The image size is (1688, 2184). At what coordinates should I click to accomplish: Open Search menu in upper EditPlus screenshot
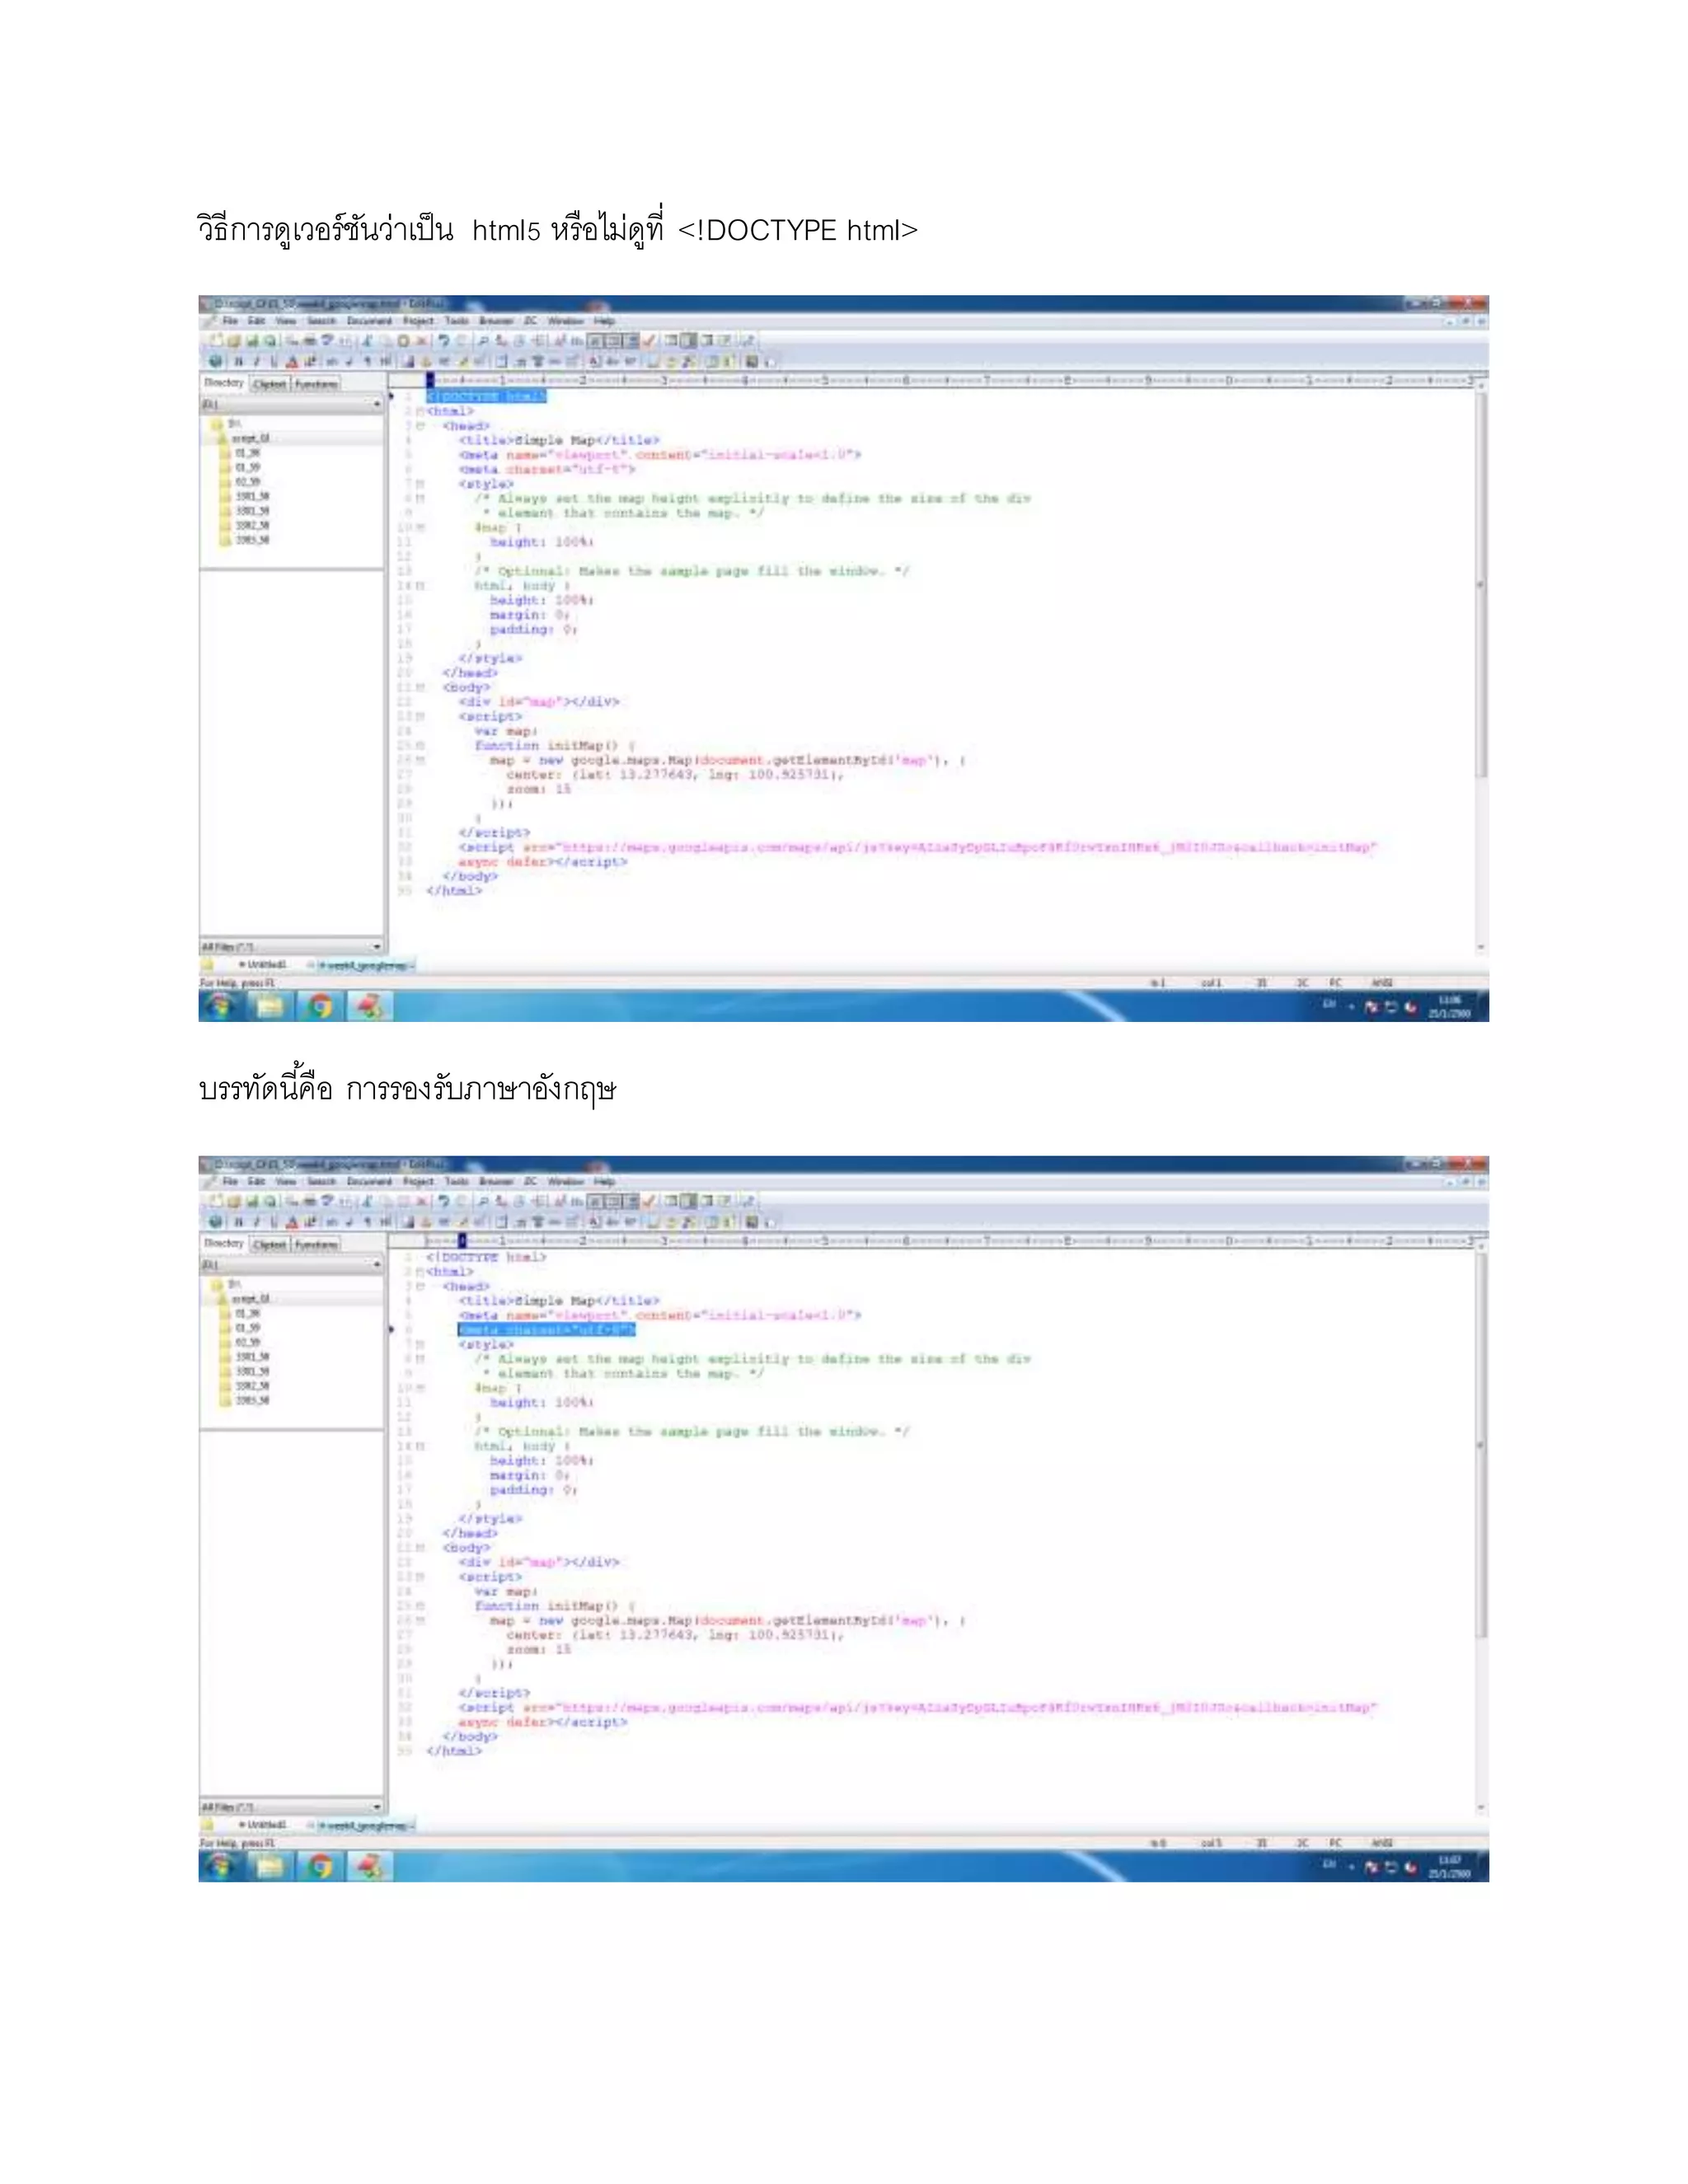[x=321, y=321]
